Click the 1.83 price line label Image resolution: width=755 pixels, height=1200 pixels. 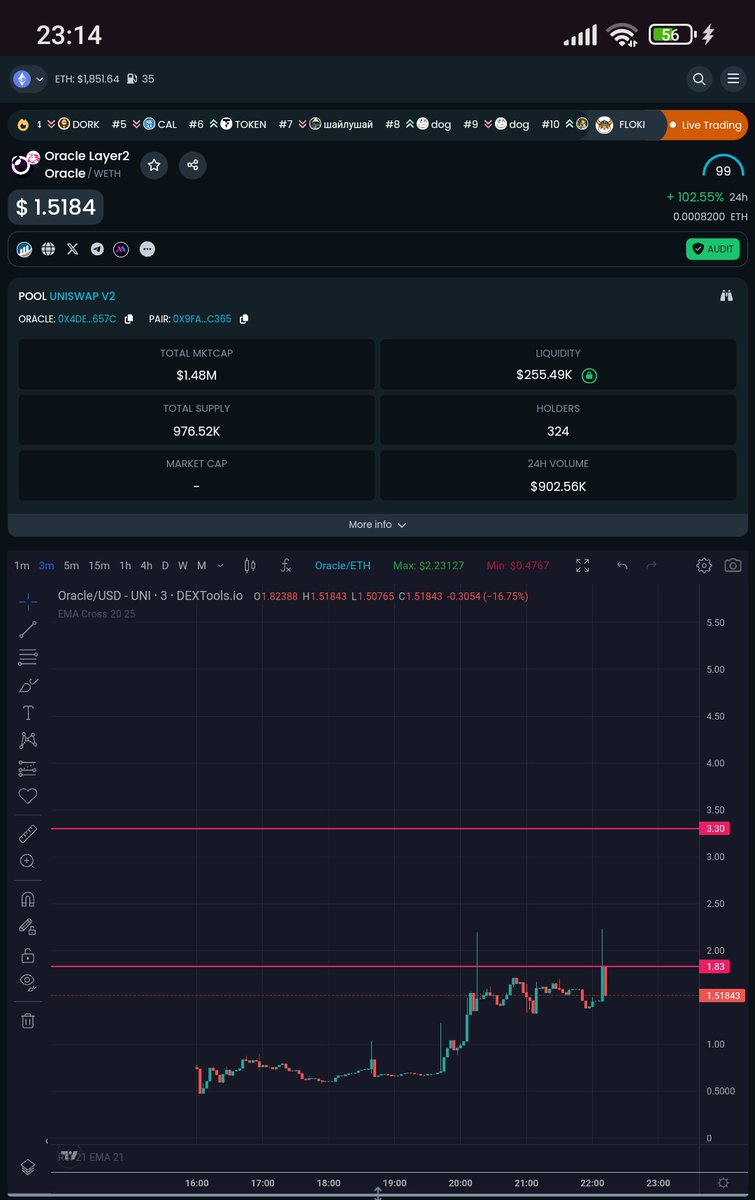tap(716, 966)
